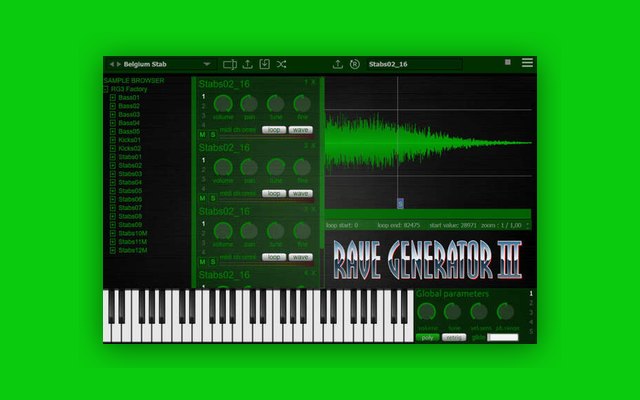Click the small square icon near menu
Image resolution: width=640 pixels, height=400 pixels.
(x=508, y=62)
